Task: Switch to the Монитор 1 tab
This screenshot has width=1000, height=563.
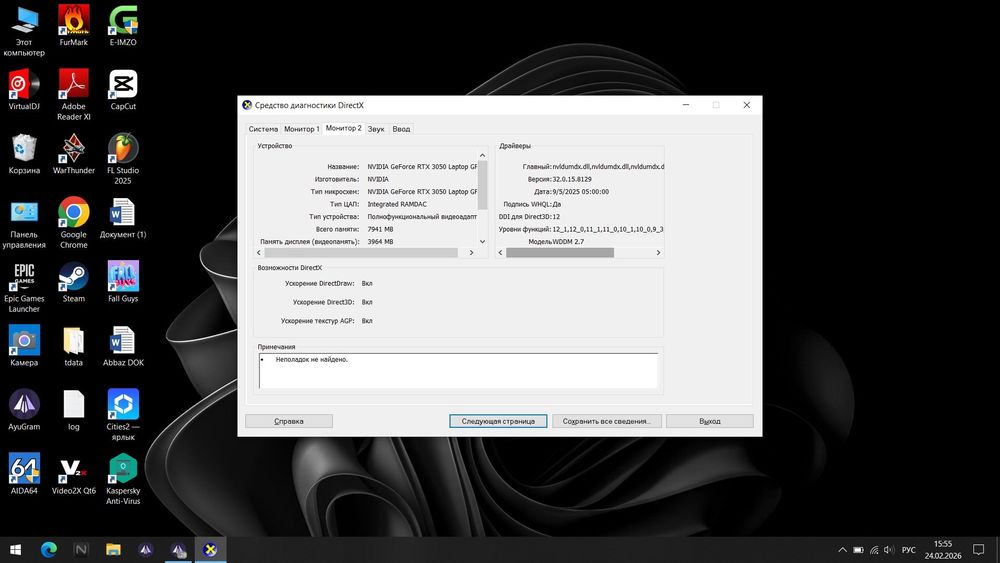Action: (302, 129)
